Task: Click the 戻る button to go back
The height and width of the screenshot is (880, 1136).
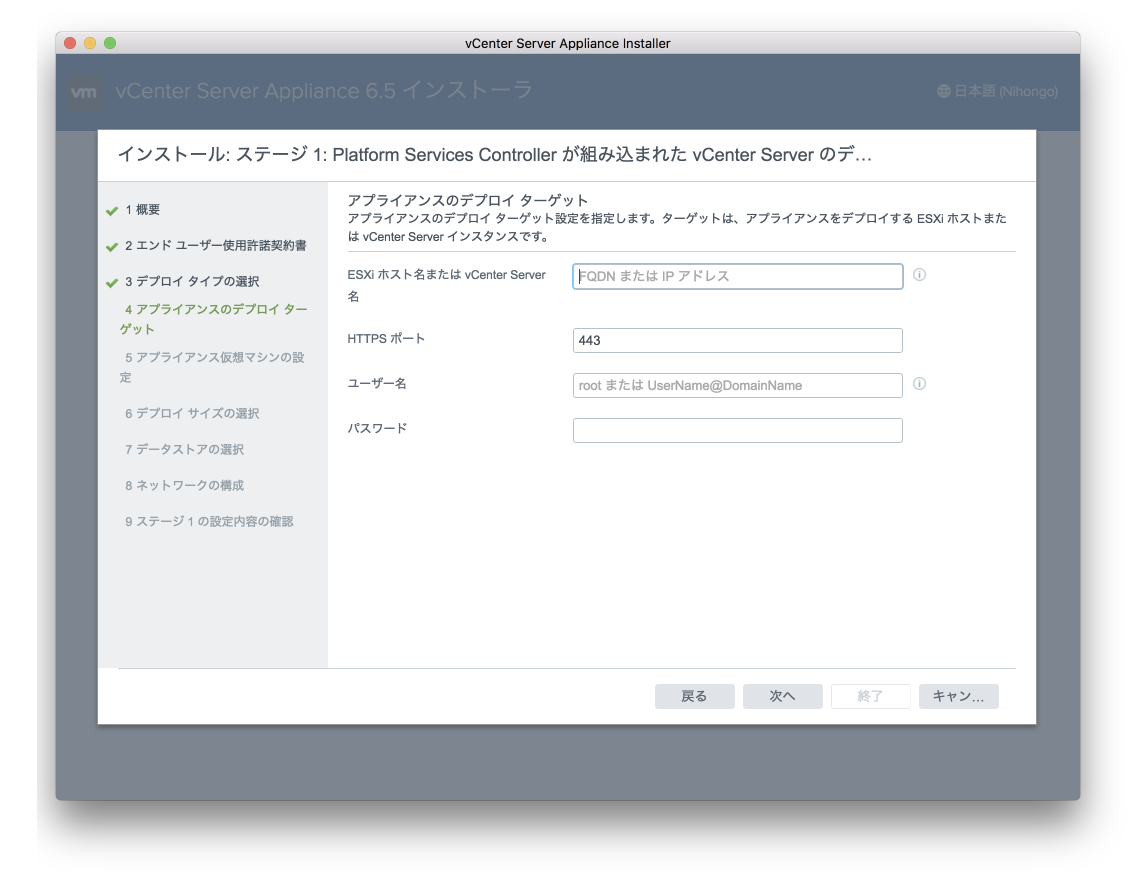Action: [694, 696]
